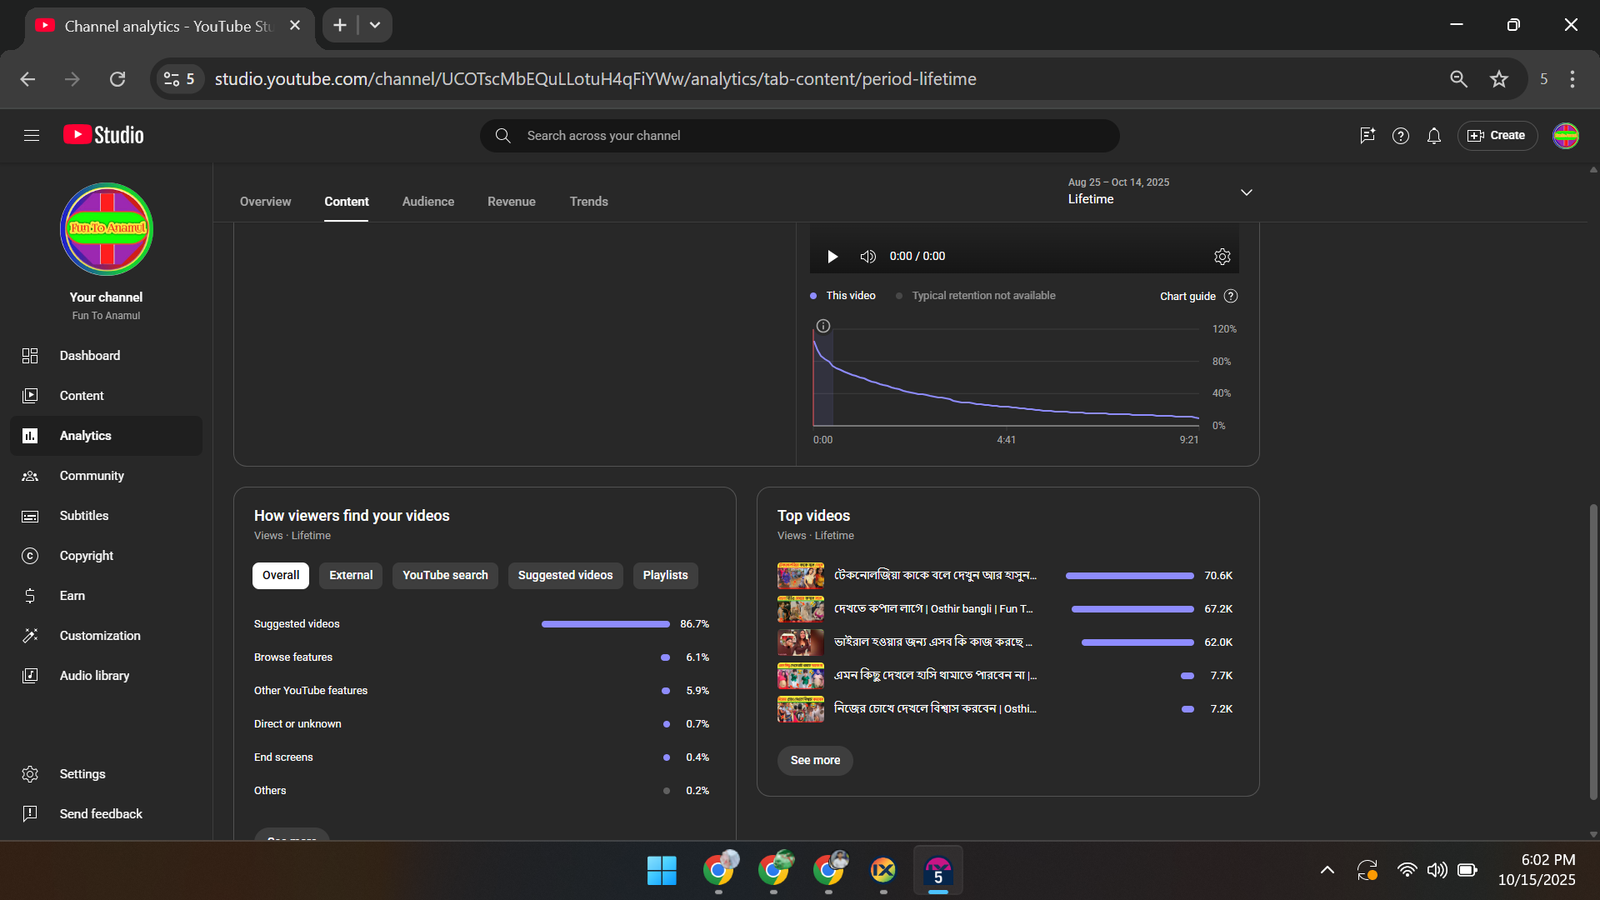Toggle the Suggested videos filter chip
The image size is (1600, 900).
tap(565, 575)
